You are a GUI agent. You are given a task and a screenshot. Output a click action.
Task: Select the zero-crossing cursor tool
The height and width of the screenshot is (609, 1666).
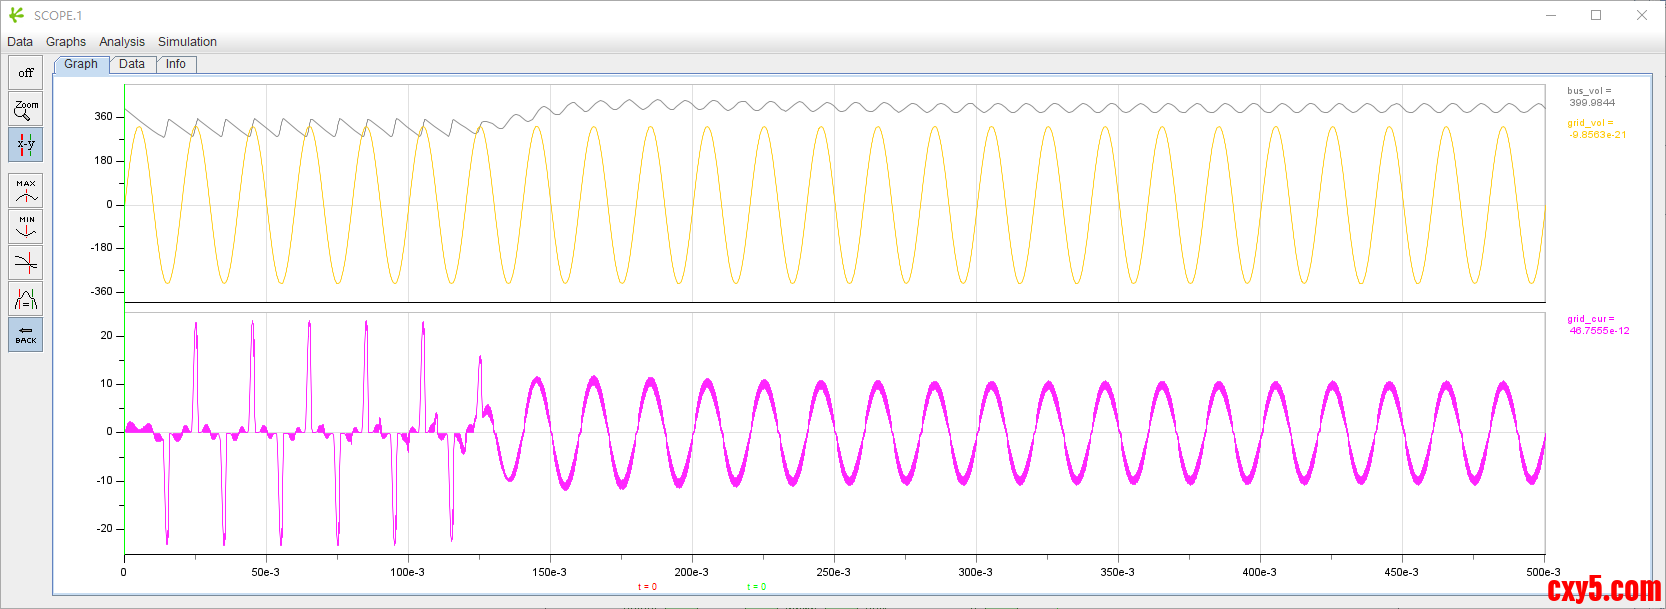26,263
